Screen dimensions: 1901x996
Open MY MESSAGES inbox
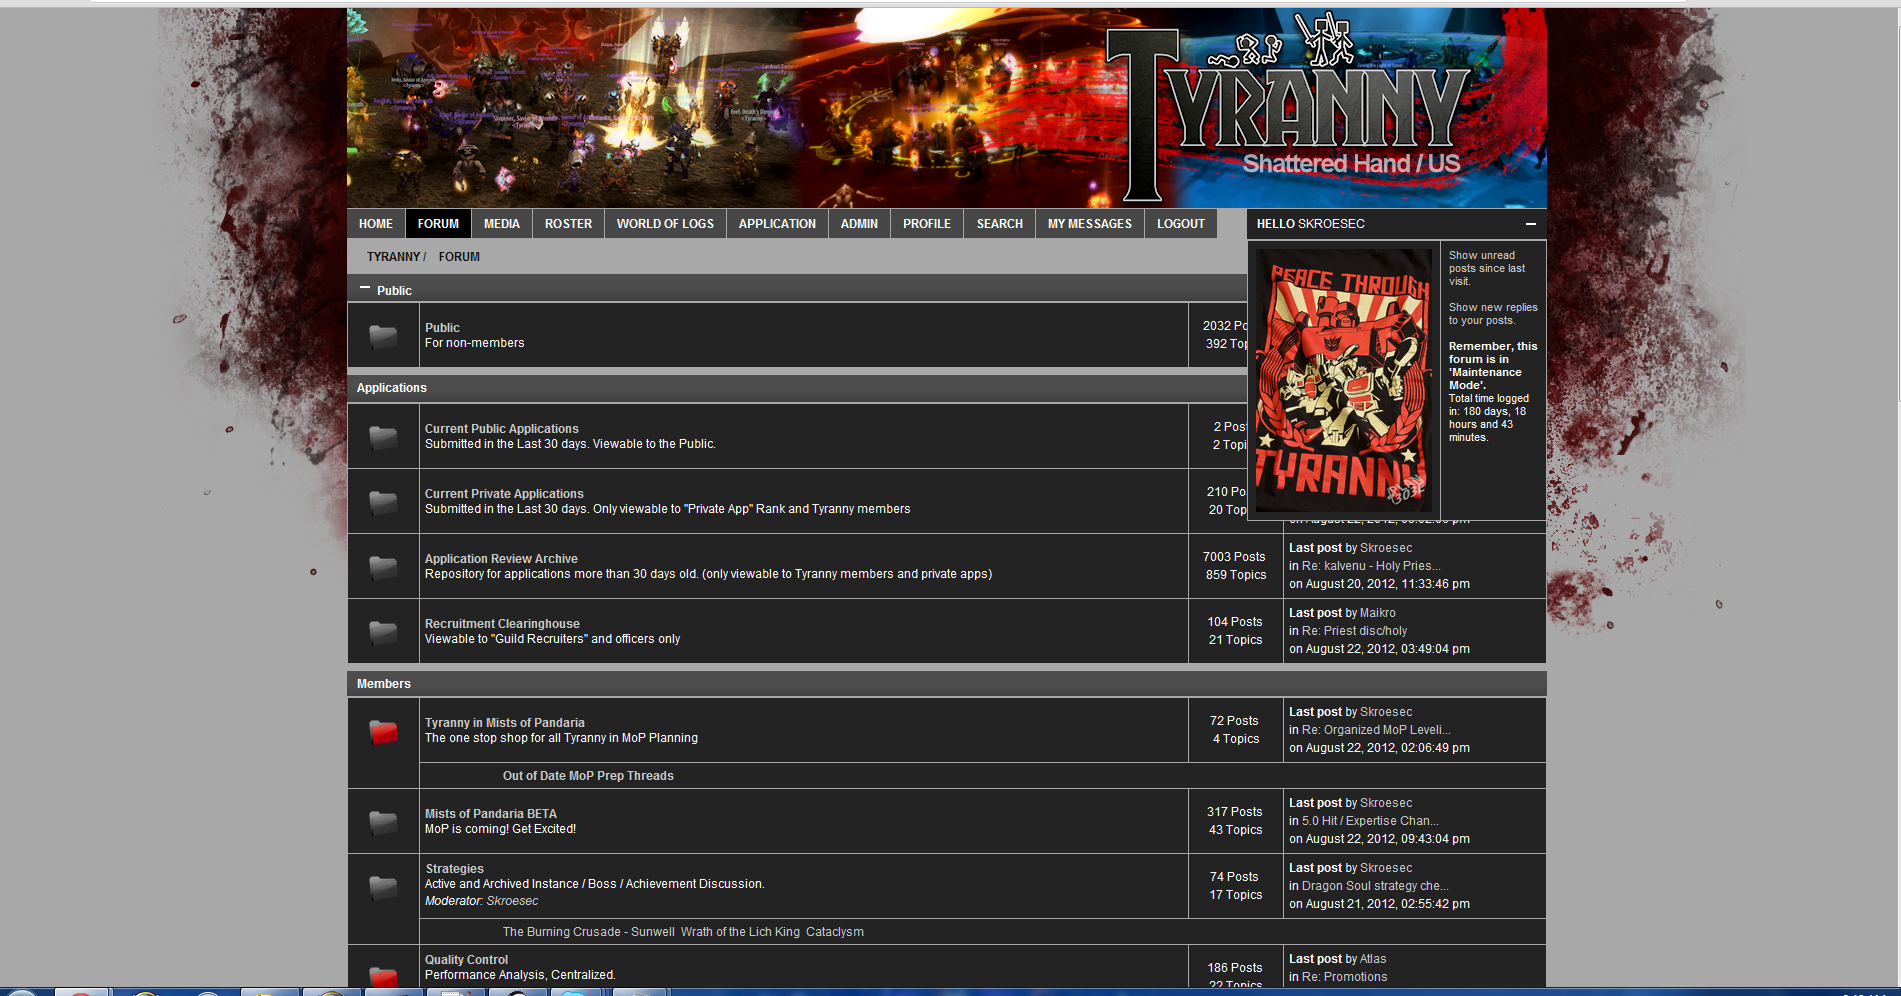1090,224
